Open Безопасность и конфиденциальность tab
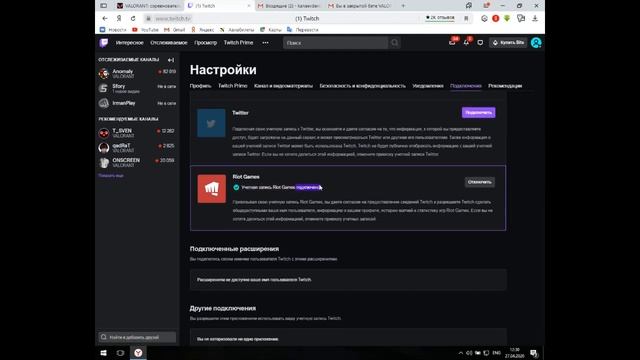 pyautogui.click(x=362, y=86)
